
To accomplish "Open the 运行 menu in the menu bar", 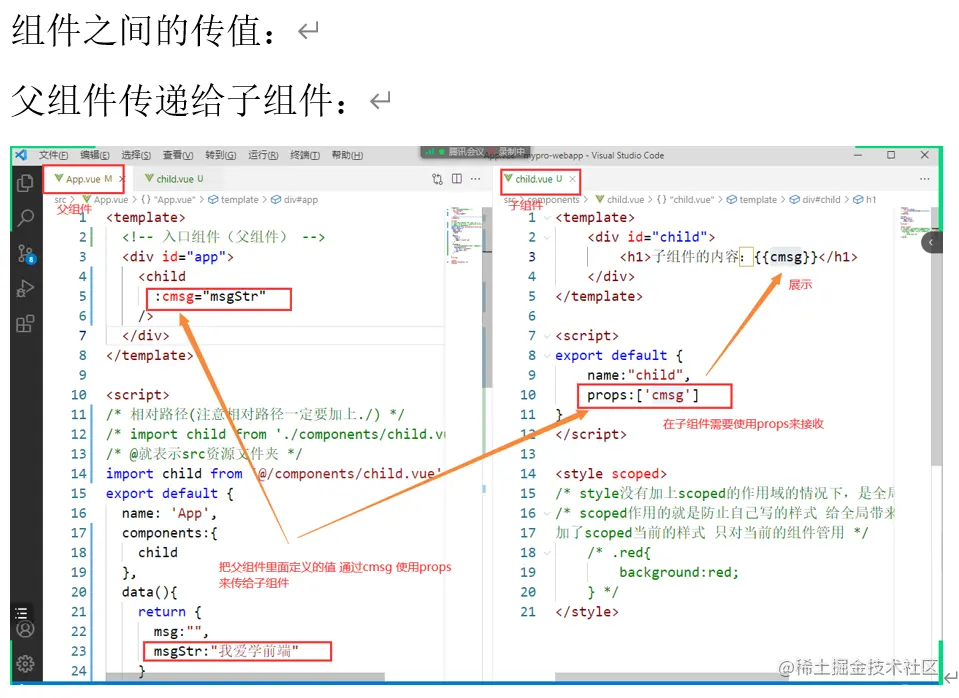I will [265, 155].
